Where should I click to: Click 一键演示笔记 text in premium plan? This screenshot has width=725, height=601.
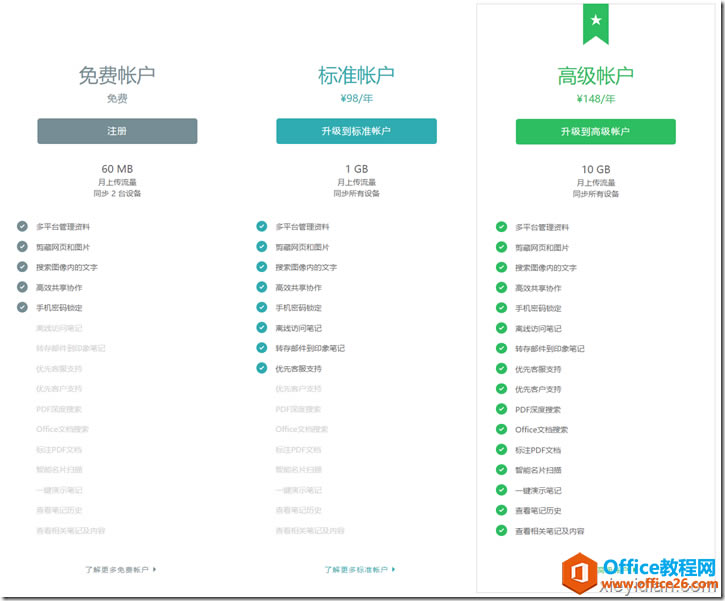pos(538,491)
